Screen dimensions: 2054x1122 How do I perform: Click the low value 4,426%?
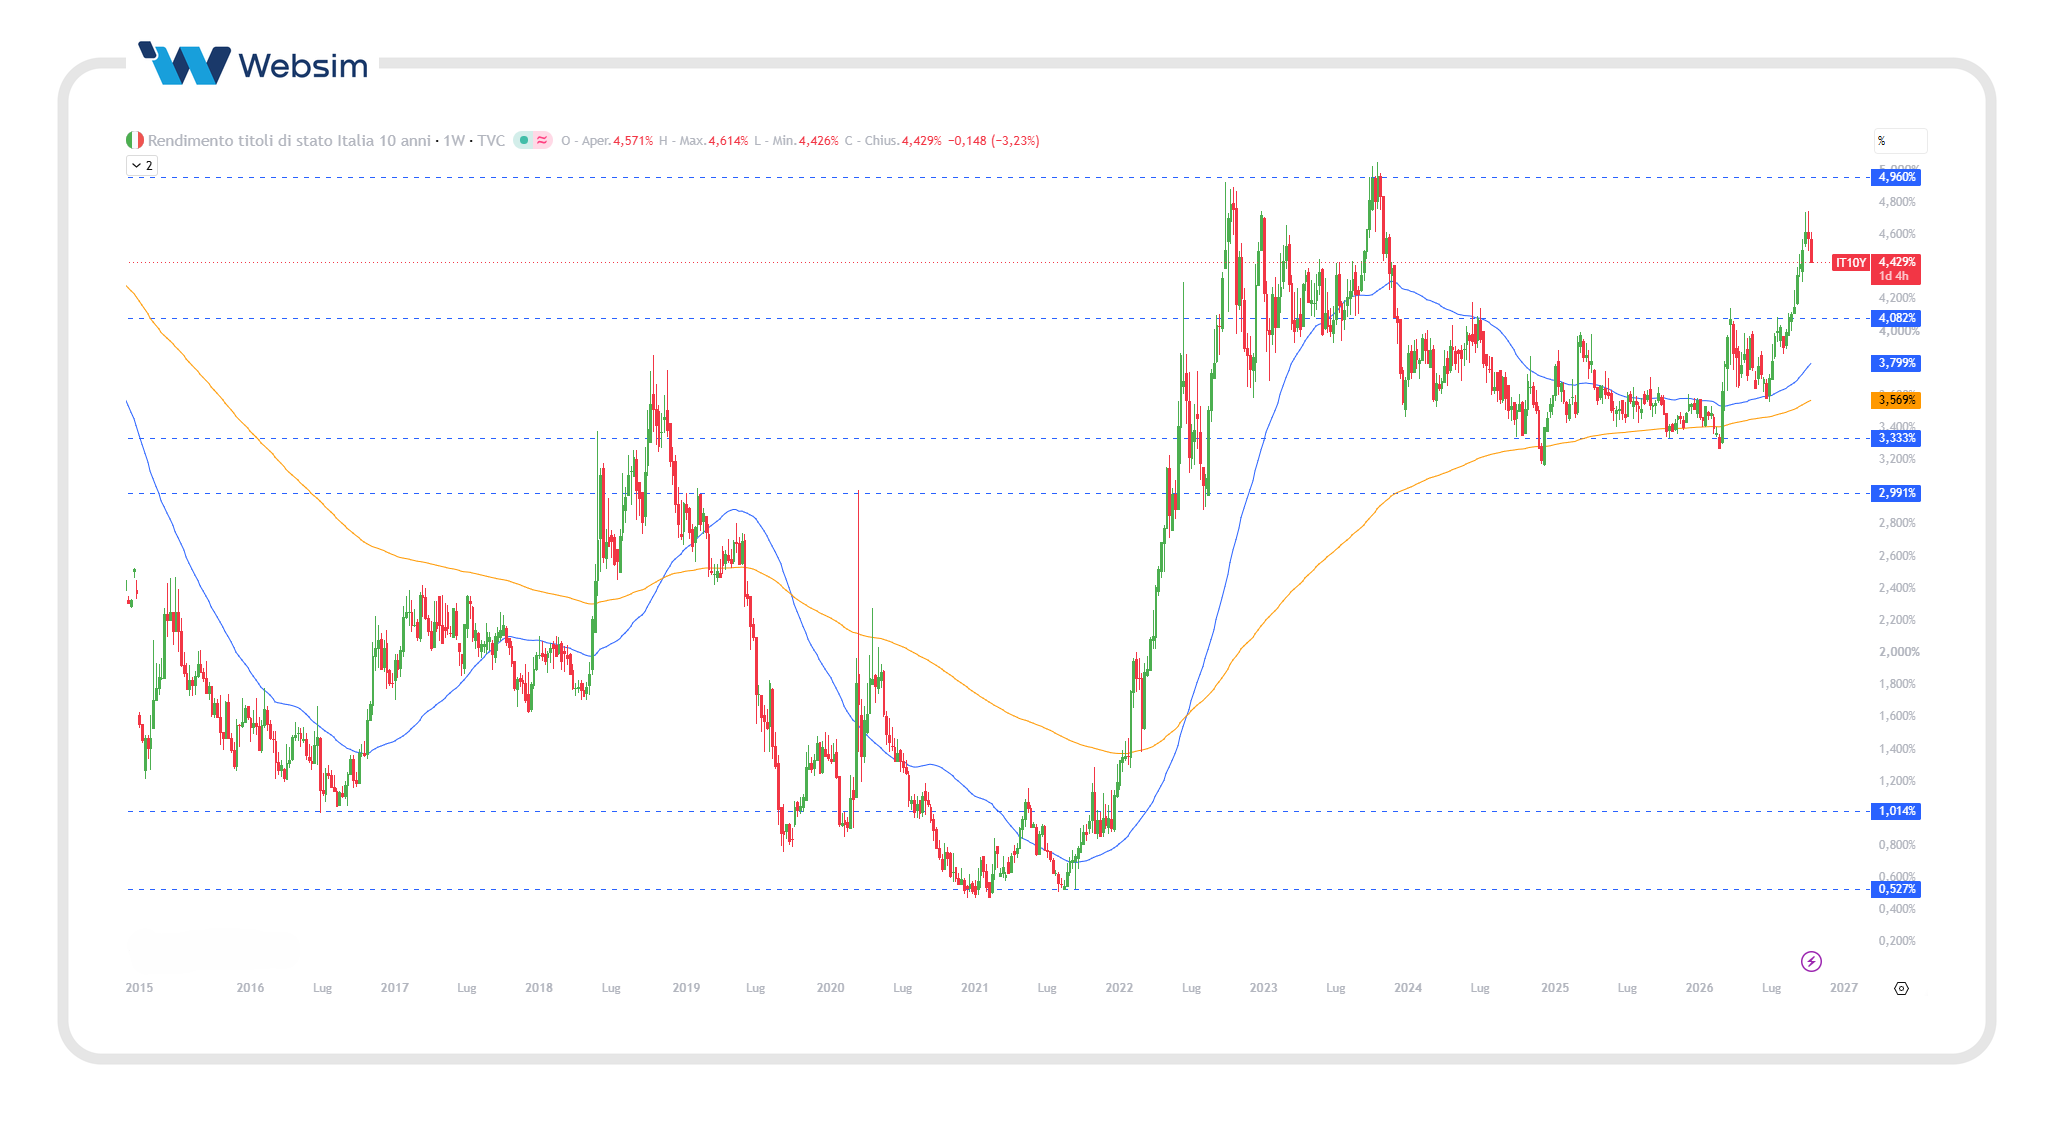tap(818, 141)
